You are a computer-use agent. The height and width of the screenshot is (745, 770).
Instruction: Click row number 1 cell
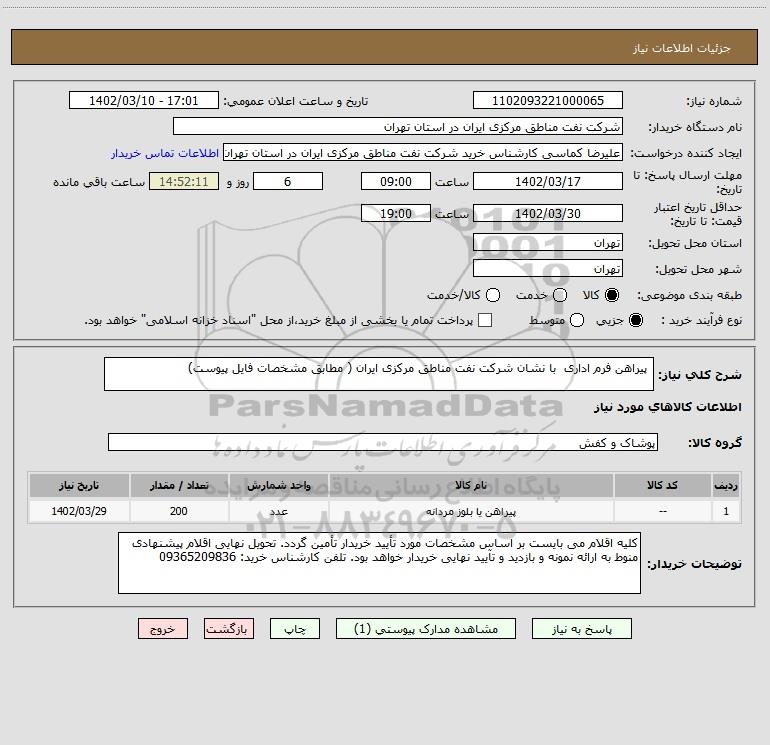click(x=726, y=511)
